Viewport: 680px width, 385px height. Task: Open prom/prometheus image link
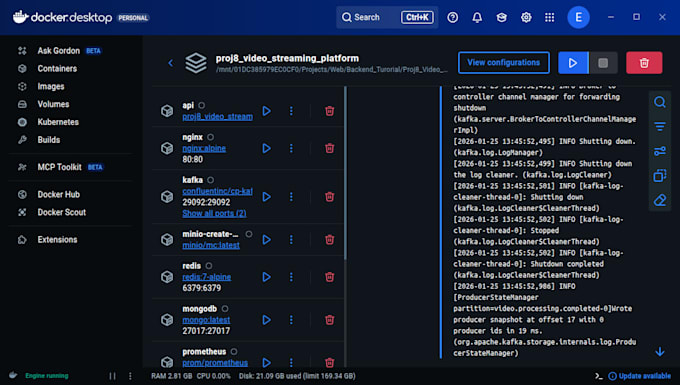click(215, 363)
